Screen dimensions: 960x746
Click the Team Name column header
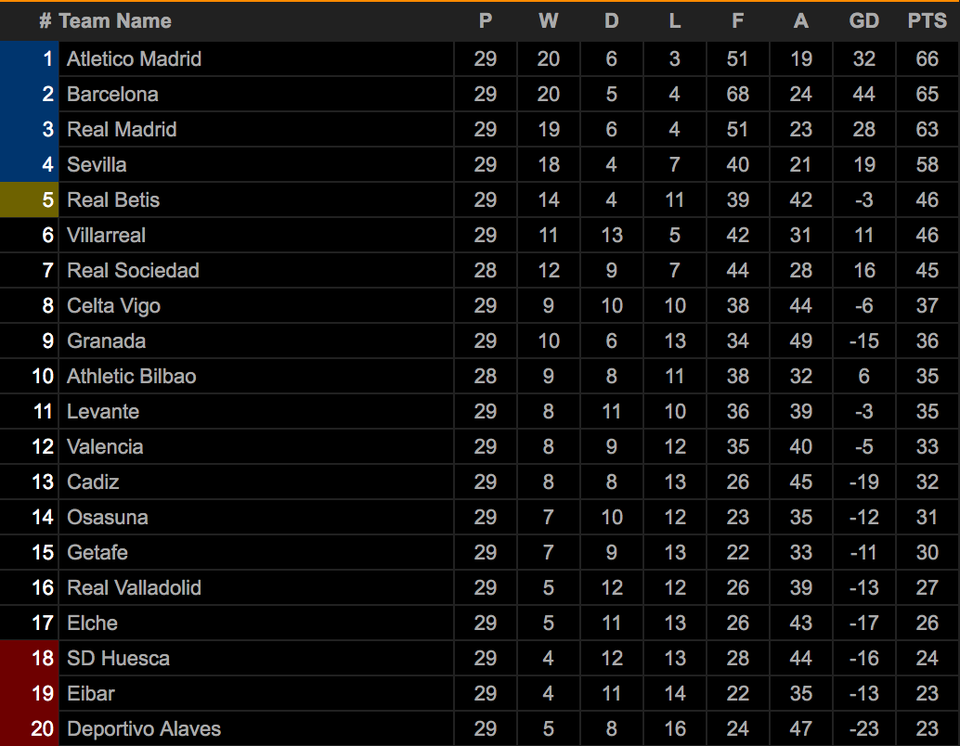[114, 21]
